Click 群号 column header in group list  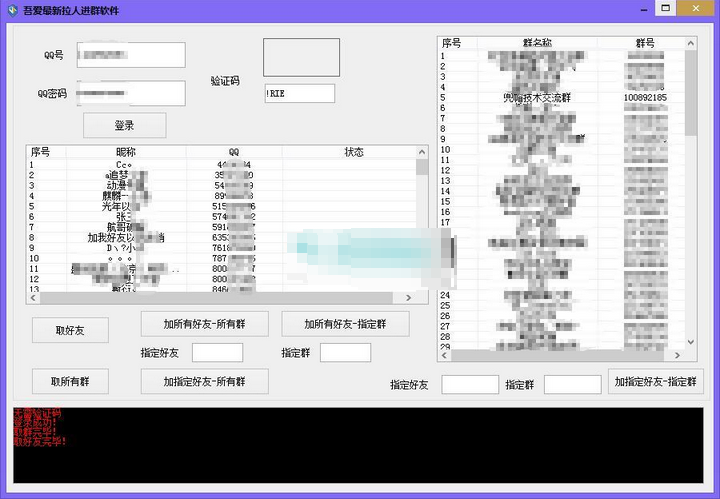point(645,43)
